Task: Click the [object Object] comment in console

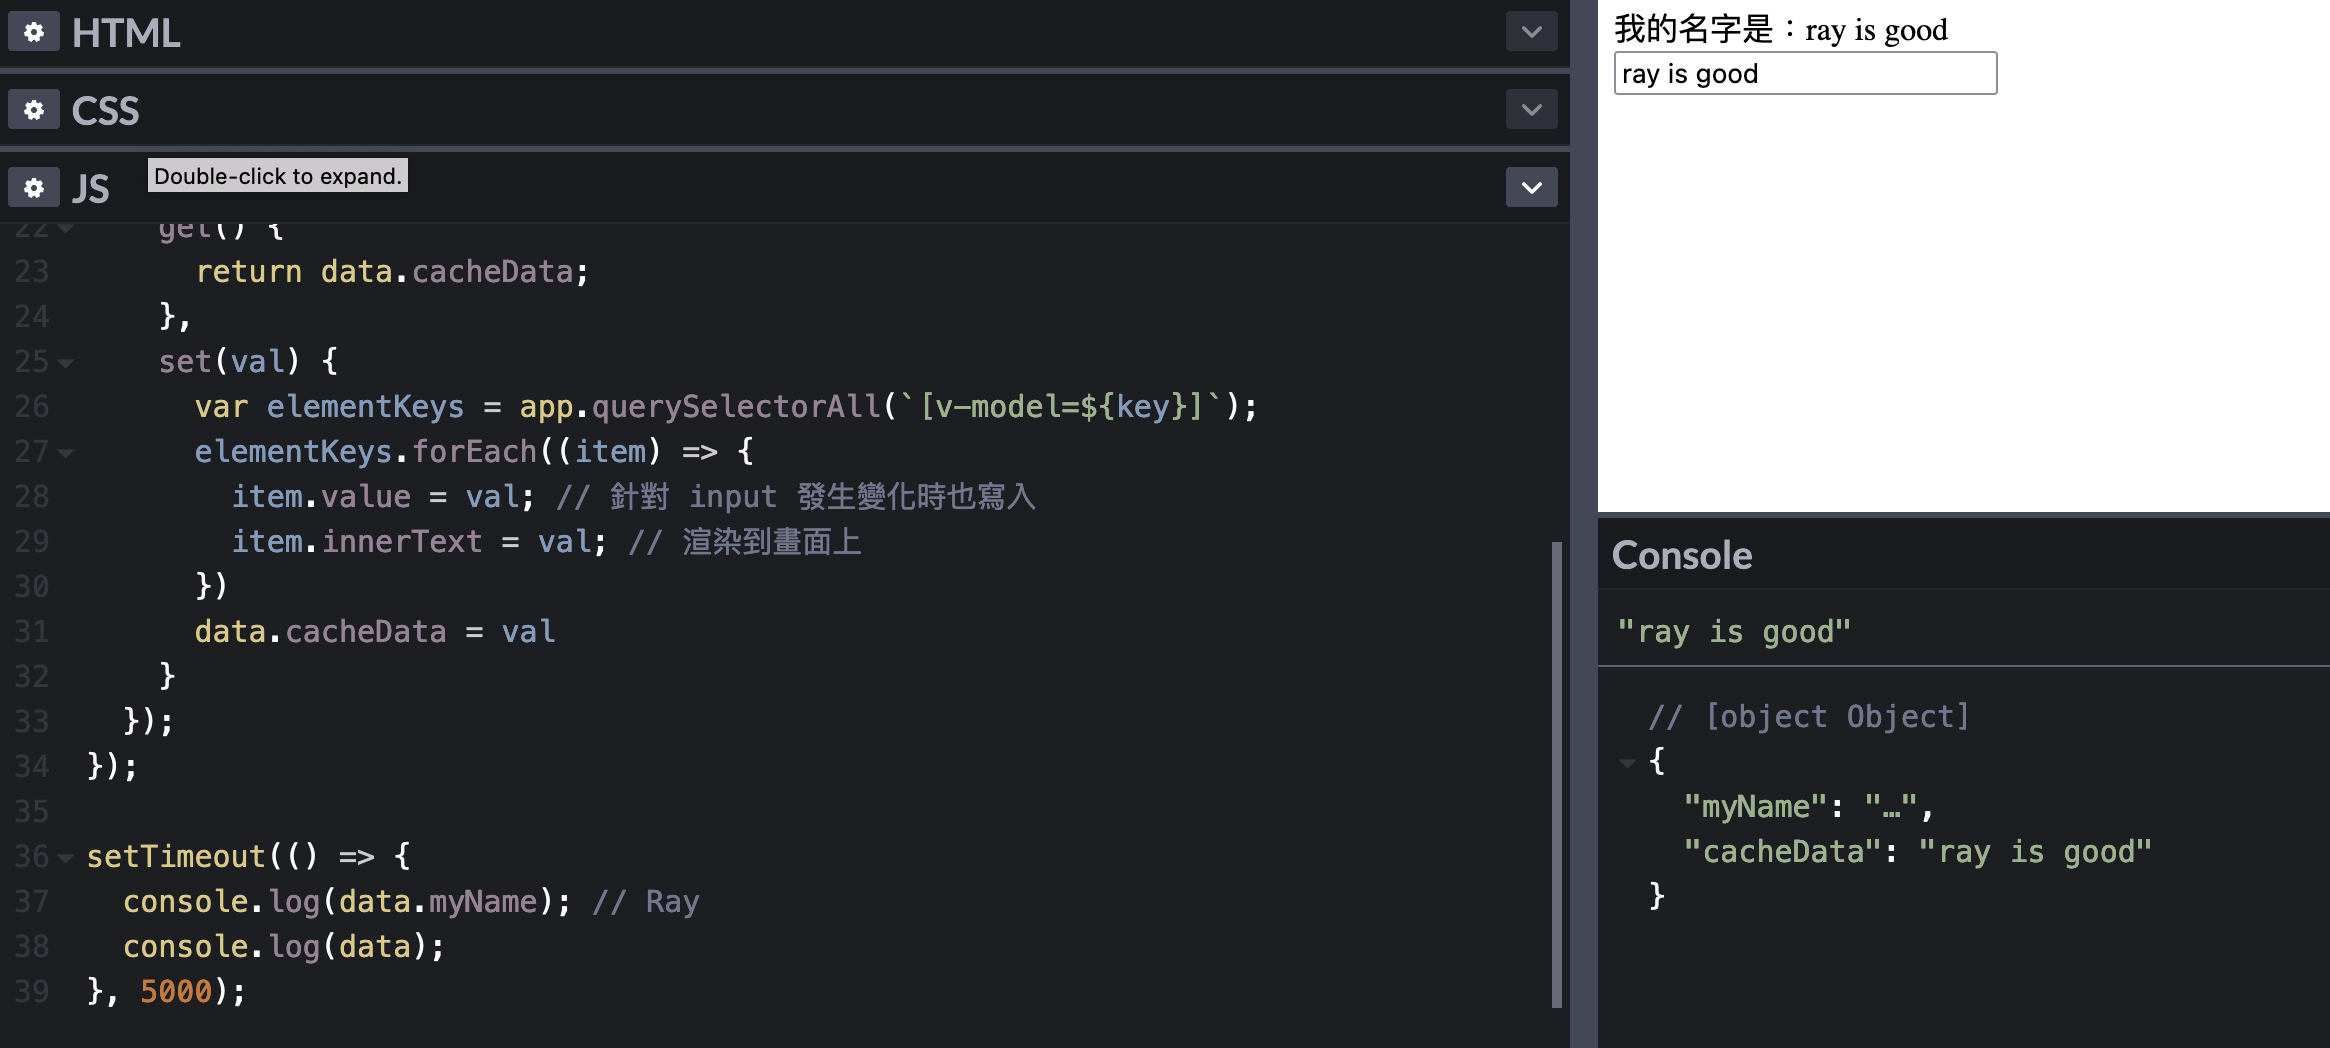Action: click(1809, 717)
